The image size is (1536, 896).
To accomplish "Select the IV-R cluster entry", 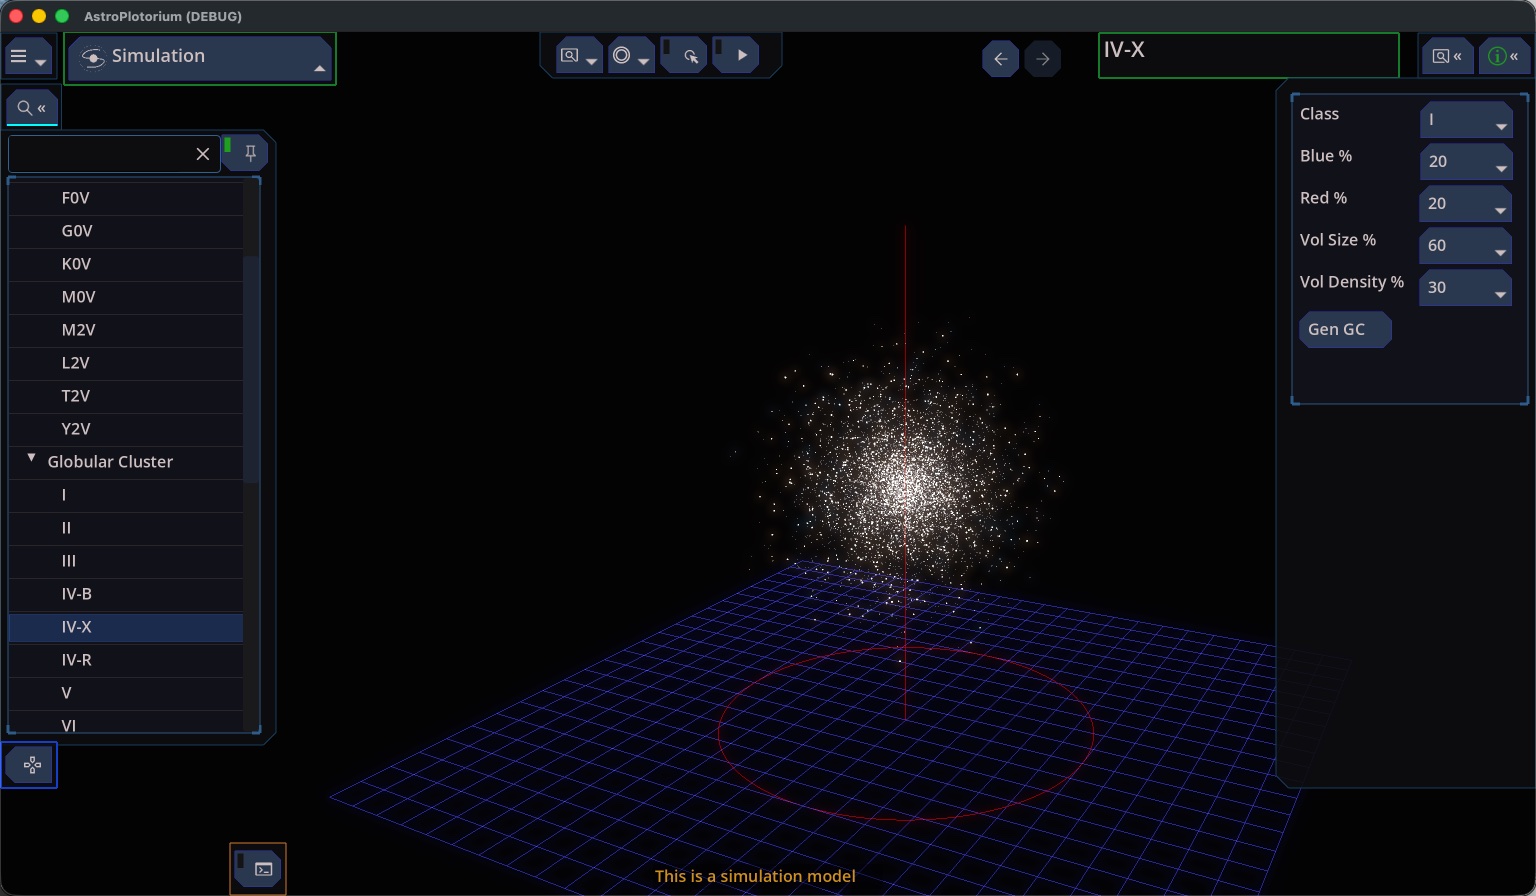I will (x=126, y=660).
